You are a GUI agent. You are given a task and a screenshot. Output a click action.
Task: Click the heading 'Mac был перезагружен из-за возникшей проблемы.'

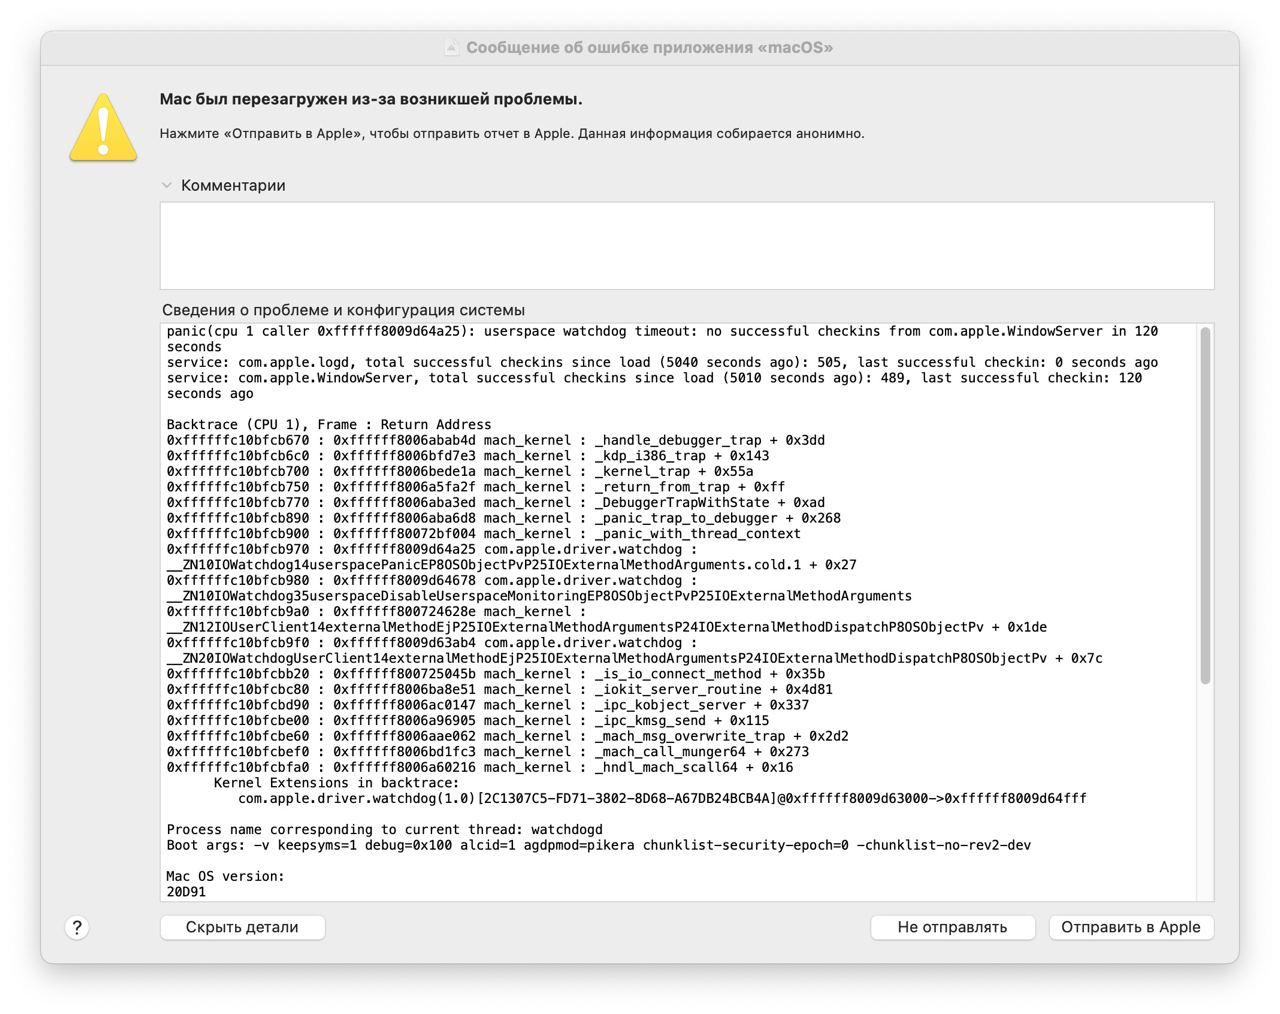click(x=371, y=99)
